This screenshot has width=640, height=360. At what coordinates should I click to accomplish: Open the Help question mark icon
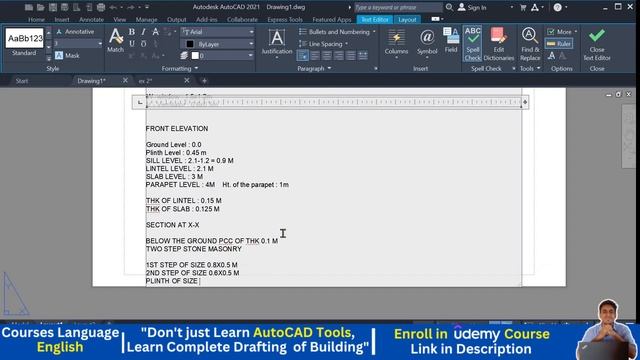point(558,7)
